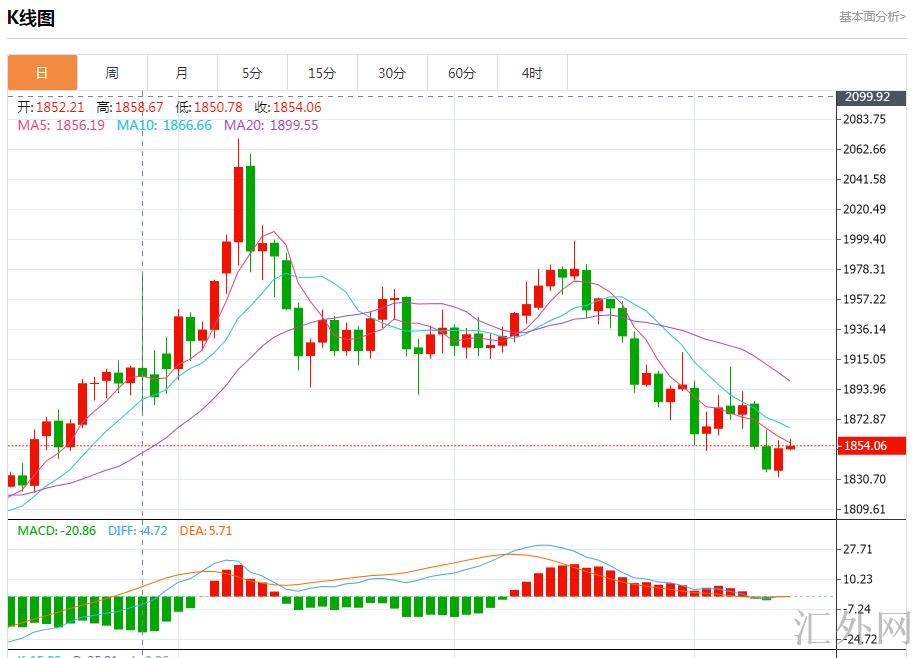
Task: Switch chart to 60分 timeframe
Action: (462, 73)
